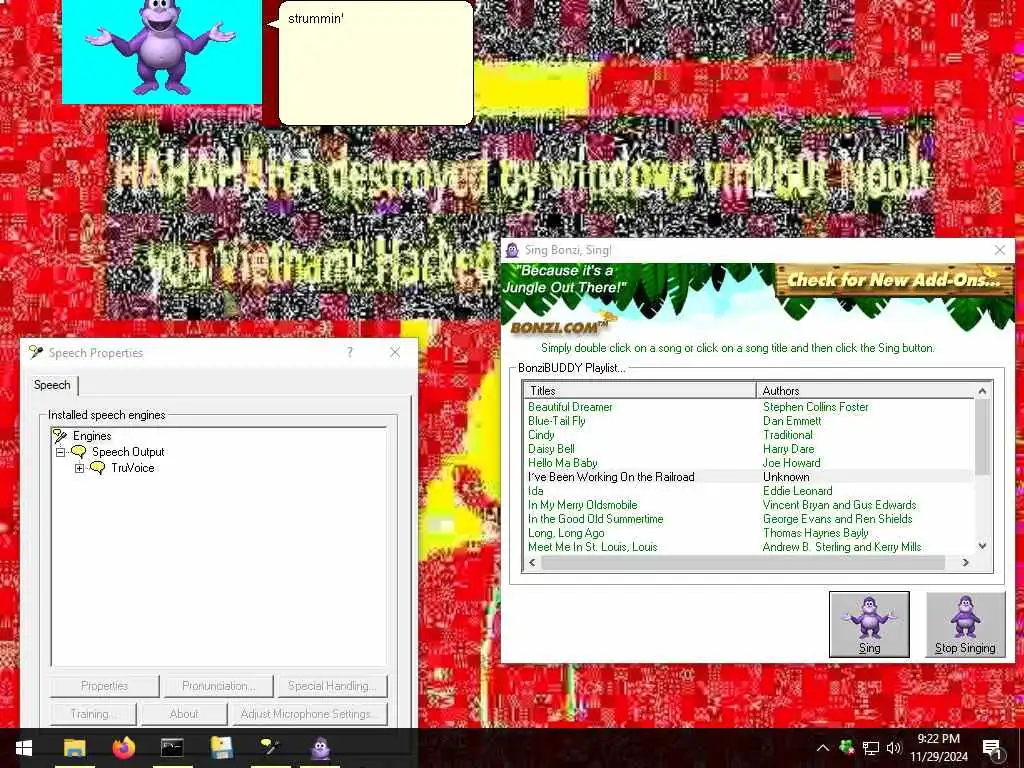Click the Pronunciation... button
This screenshot has width=1024, height=768.
pyautogui.click(x=218, y=686)
